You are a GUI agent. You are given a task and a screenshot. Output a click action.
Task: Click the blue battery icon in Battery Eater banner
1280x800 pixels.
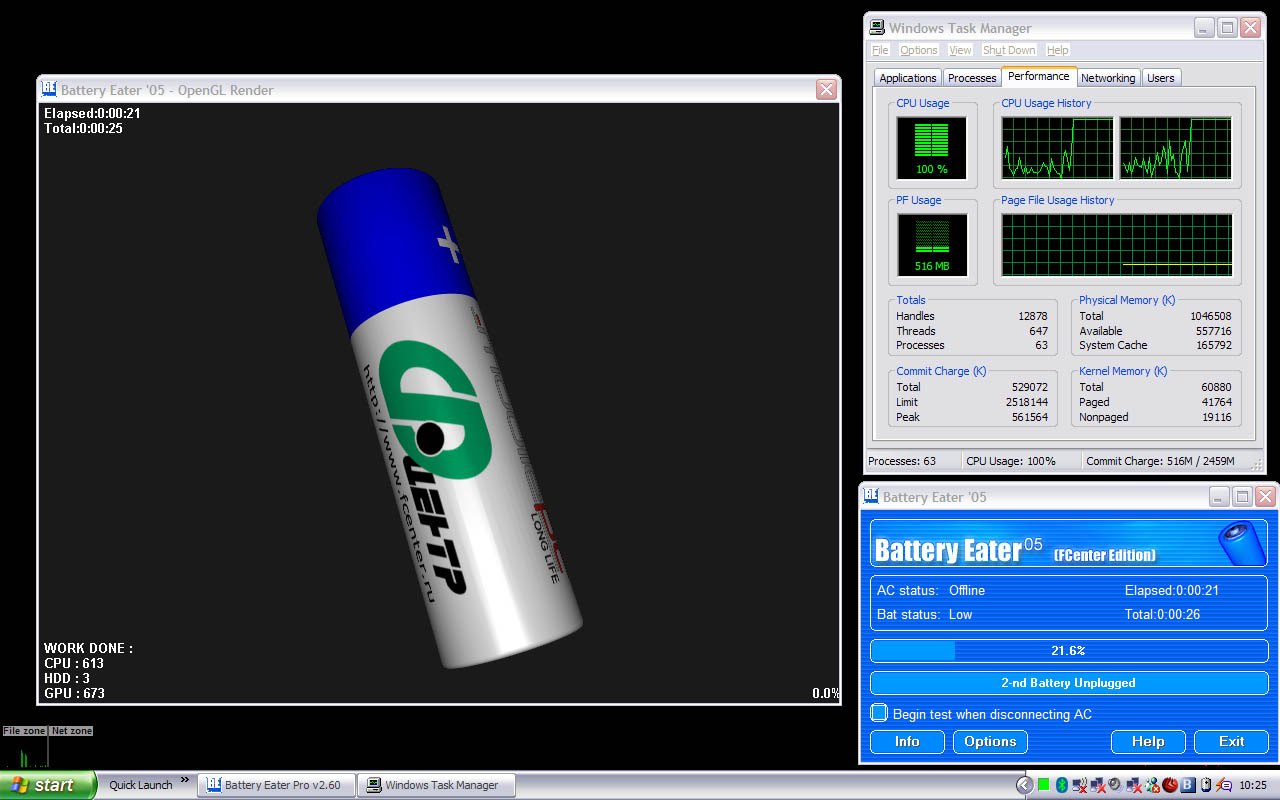pyautogui.click(x=1240, y=543)
